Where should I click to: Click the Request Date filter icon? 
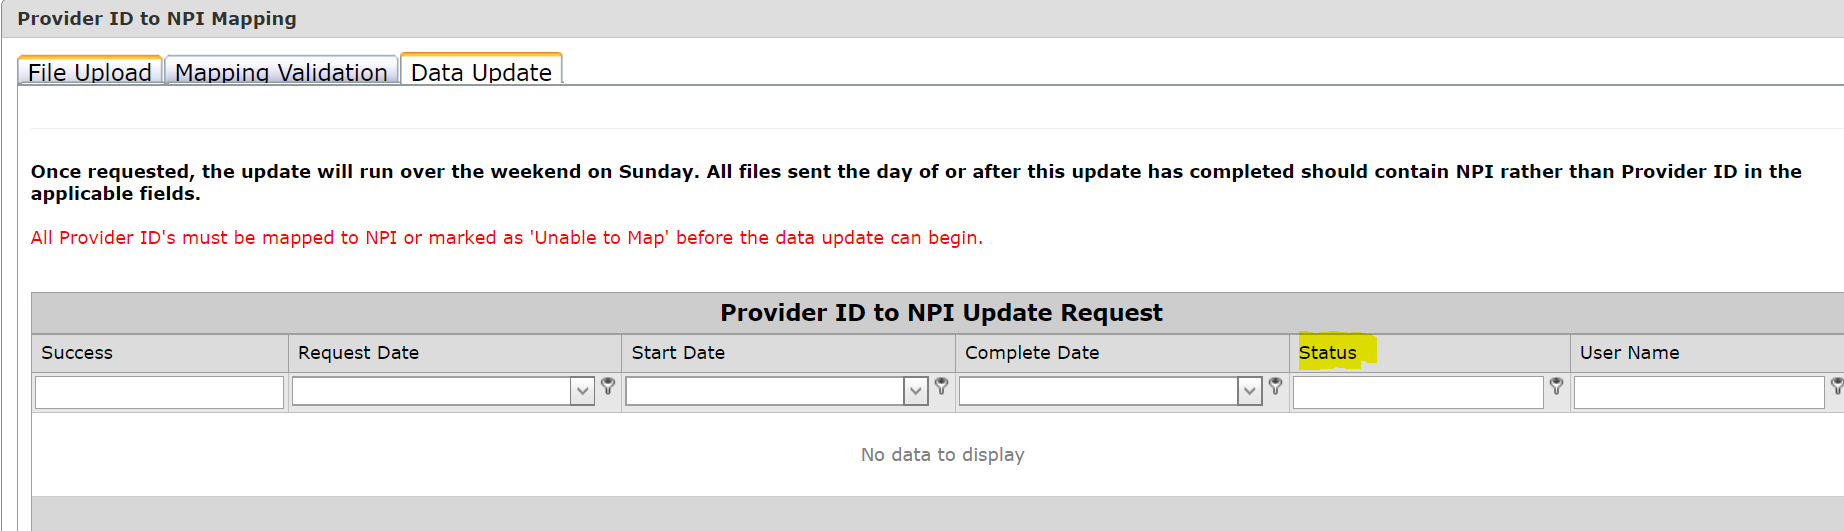608,386
